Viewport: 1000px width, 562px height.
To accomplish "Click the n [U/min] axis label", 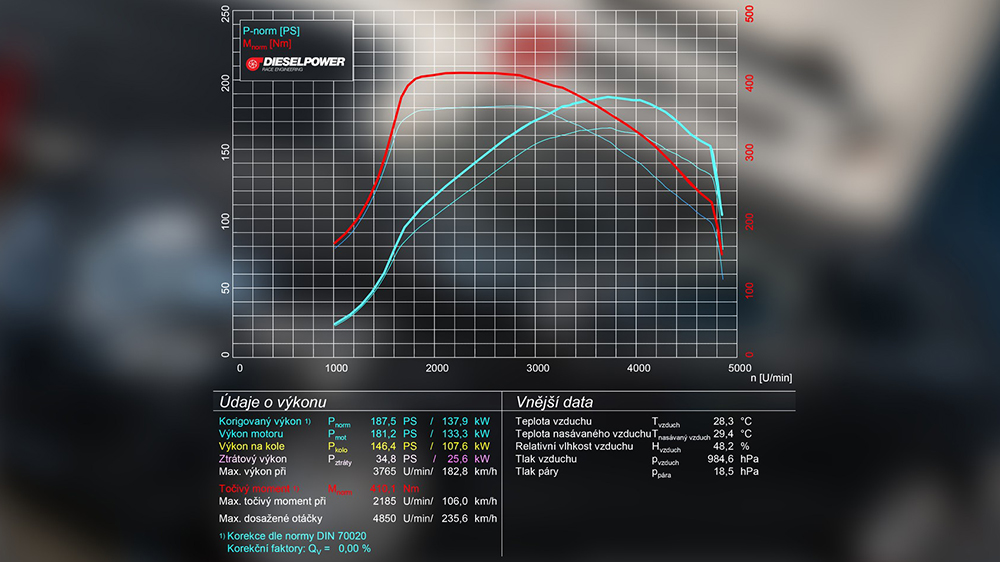I will point(771,378).
